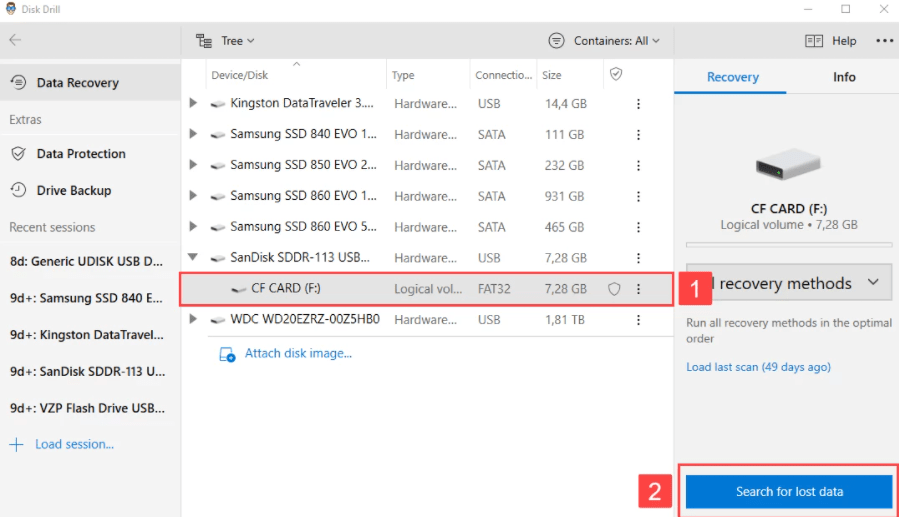Open options menu for 931 GB Samsung SSD
This screenshot has height=517, width=899.
coord(638,197)
